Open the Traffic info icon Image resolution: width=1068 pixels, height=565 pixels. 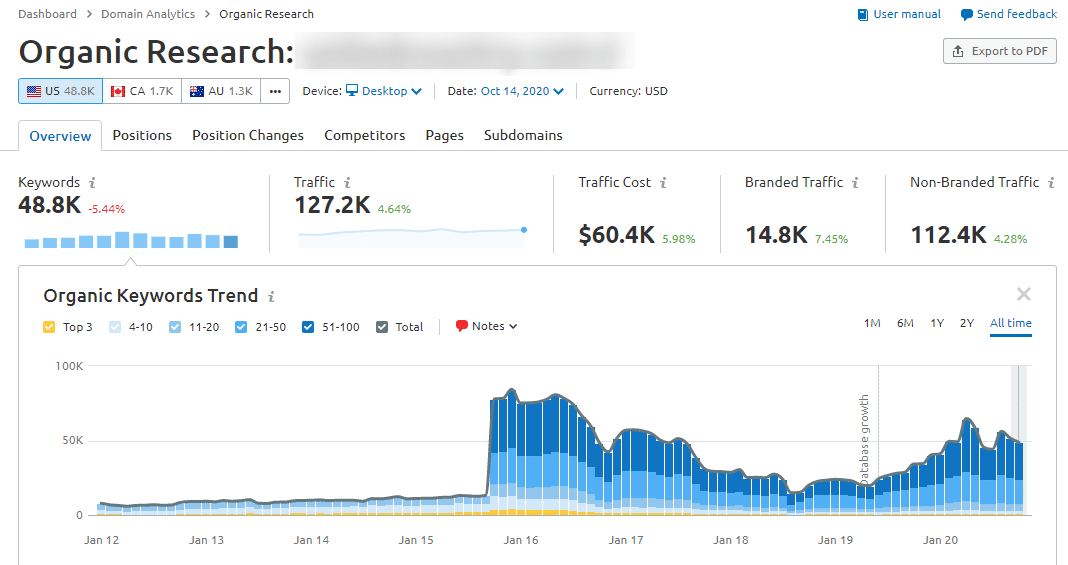[347, 182]
